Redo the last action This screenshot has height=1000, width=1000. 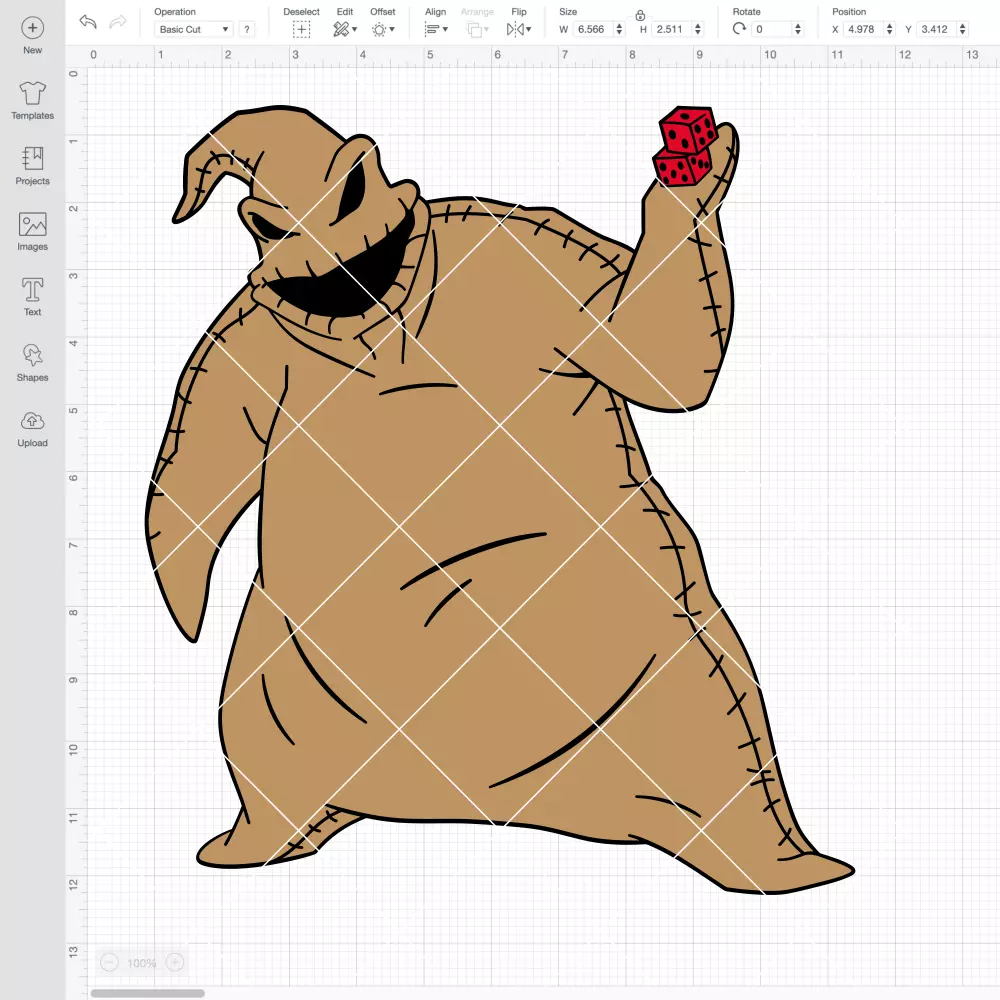118,22
